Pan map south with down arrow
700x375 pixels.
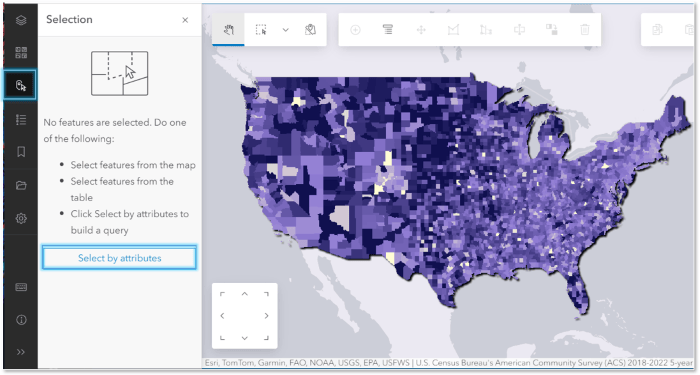[x=244, y=338]
